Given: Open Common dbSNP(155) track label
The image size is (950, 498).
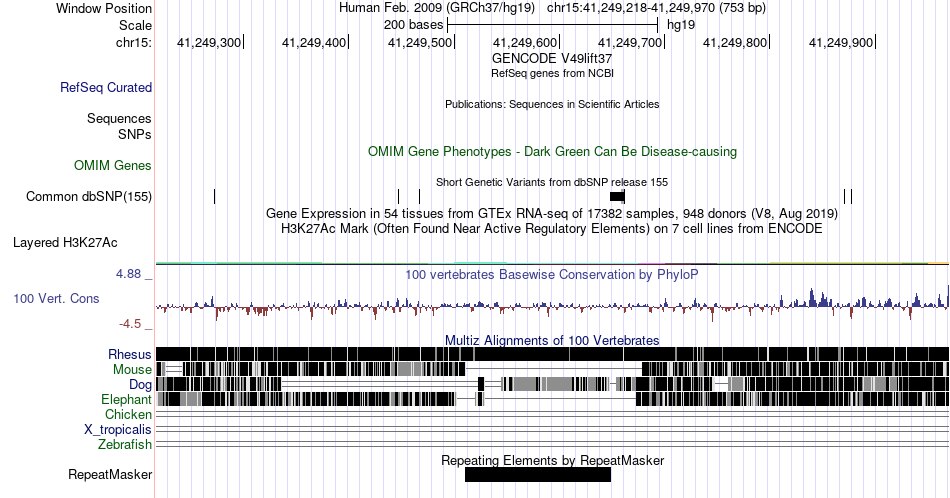Looking at the screenshot, I should tap(89, 196).
